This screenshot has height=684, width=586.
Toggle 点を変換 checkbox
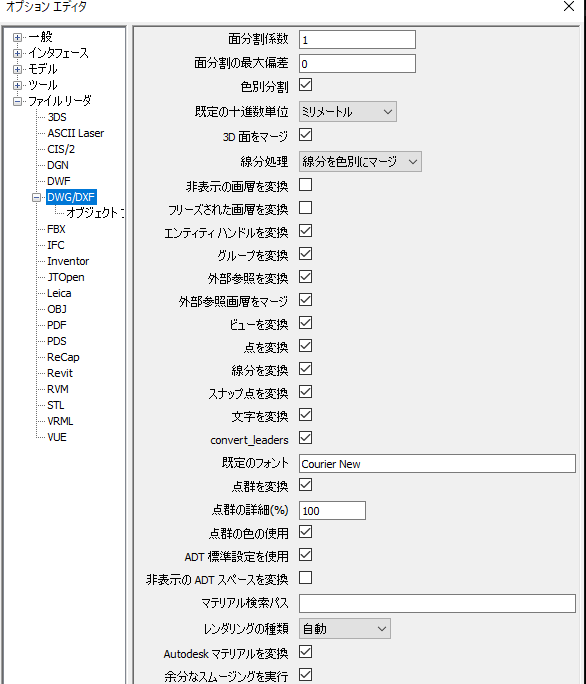pos(305,346)
